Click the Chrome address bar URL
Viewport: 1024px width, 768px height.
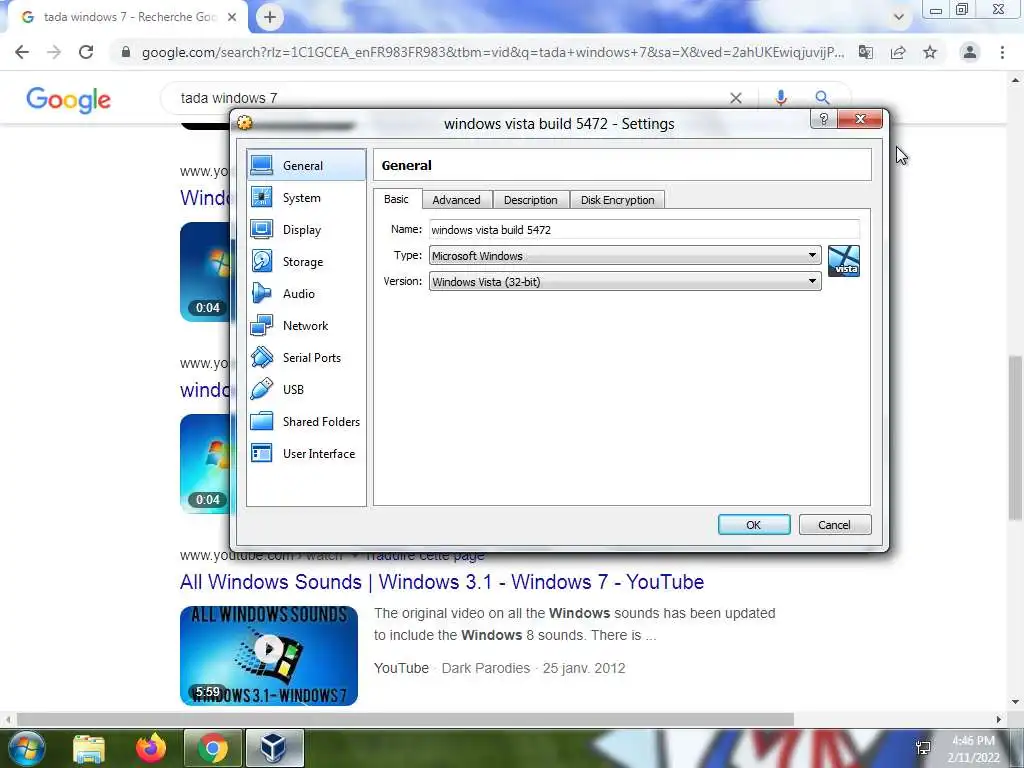tap(493, 52)
